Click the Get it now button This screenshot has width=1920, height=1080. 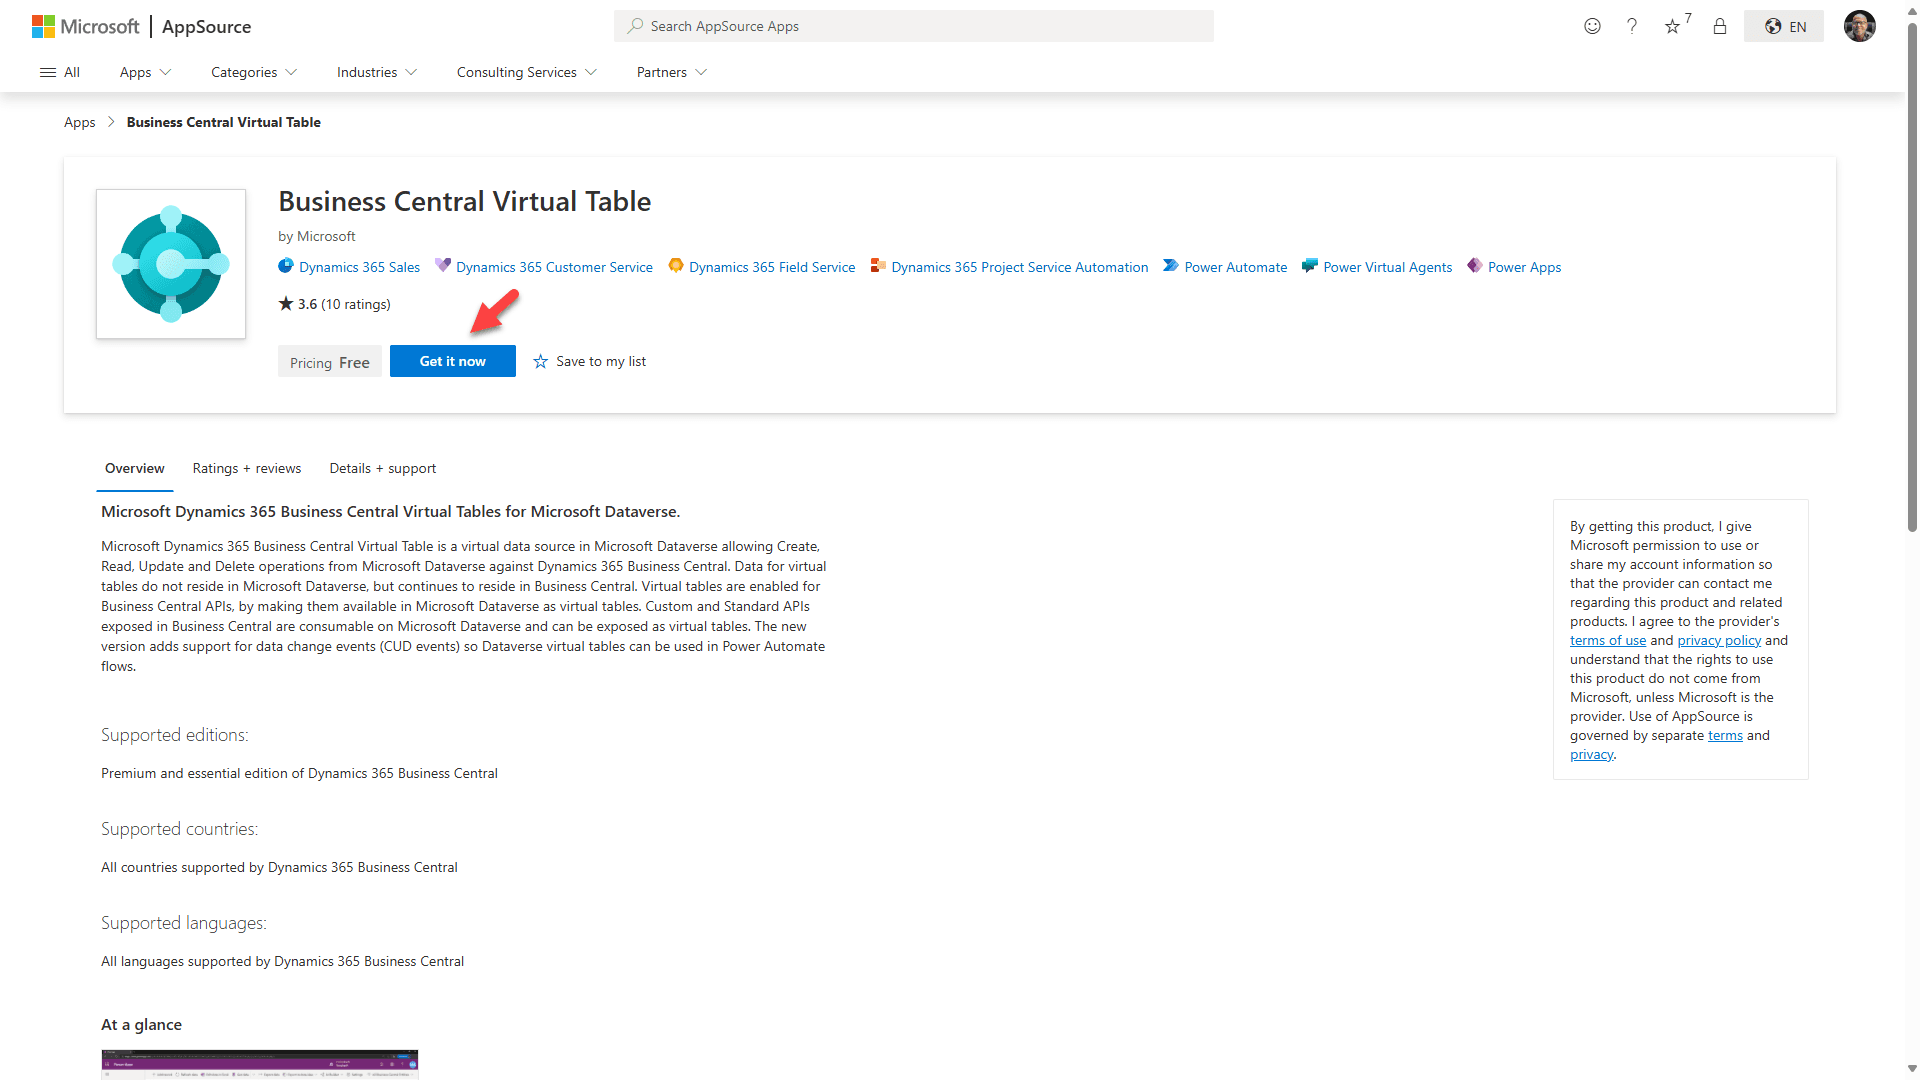pyautogui.click(x=452, y=361)
